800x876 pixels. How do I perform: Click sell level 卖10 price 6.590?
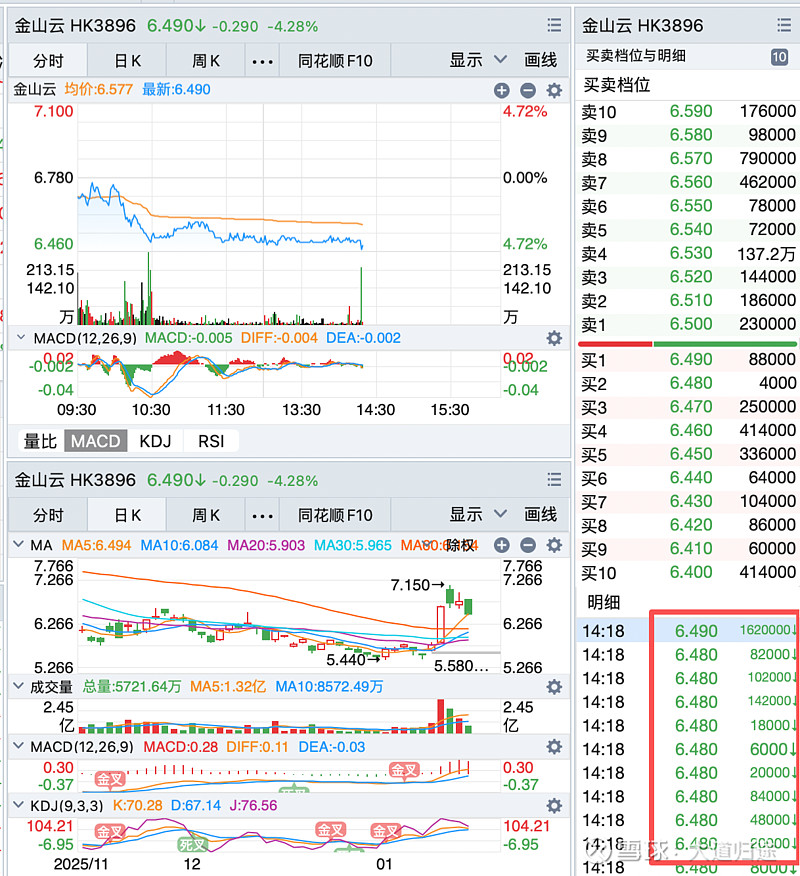[691, 111]
